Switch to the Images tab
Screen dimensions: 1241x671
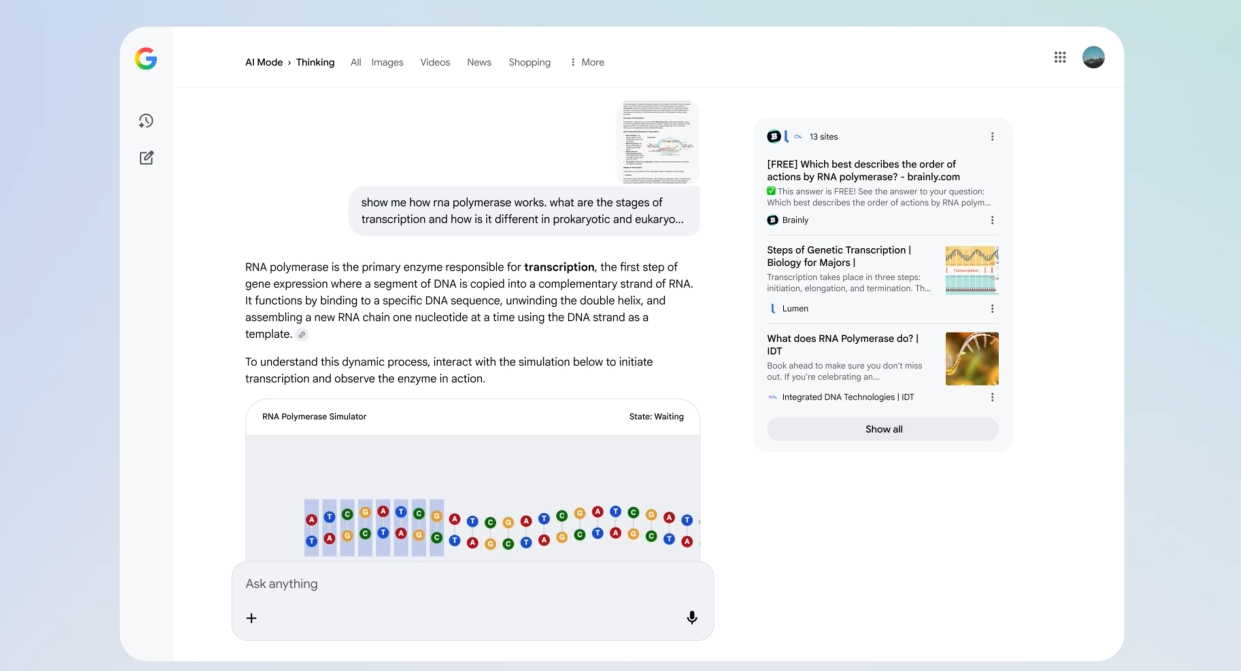tap(387, 62)
